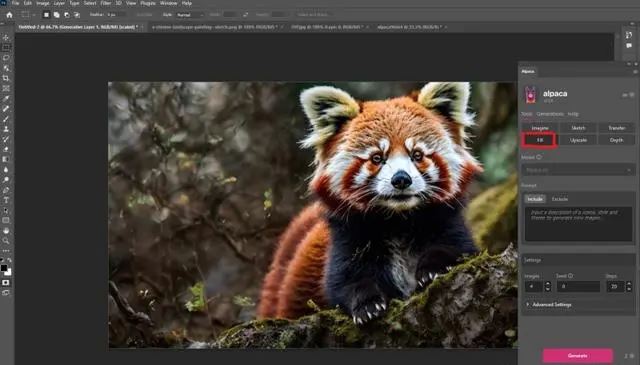Click the Home icon in options bar

click(9, 15)
